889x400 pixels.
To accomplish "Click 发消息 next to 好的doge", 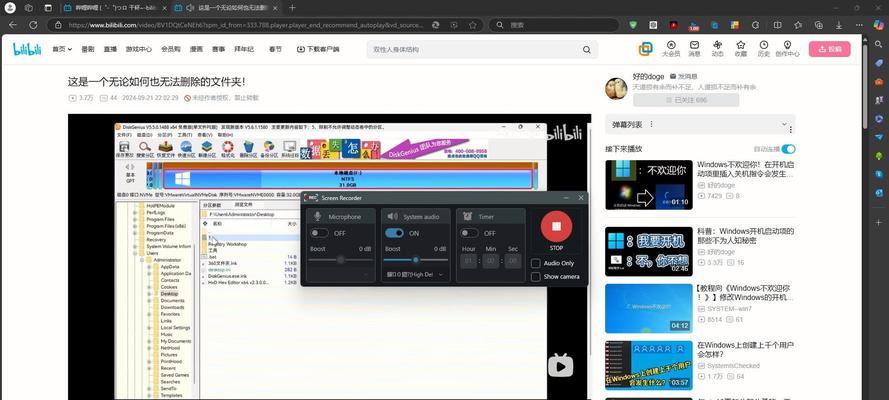I will (x=684, y=76).
